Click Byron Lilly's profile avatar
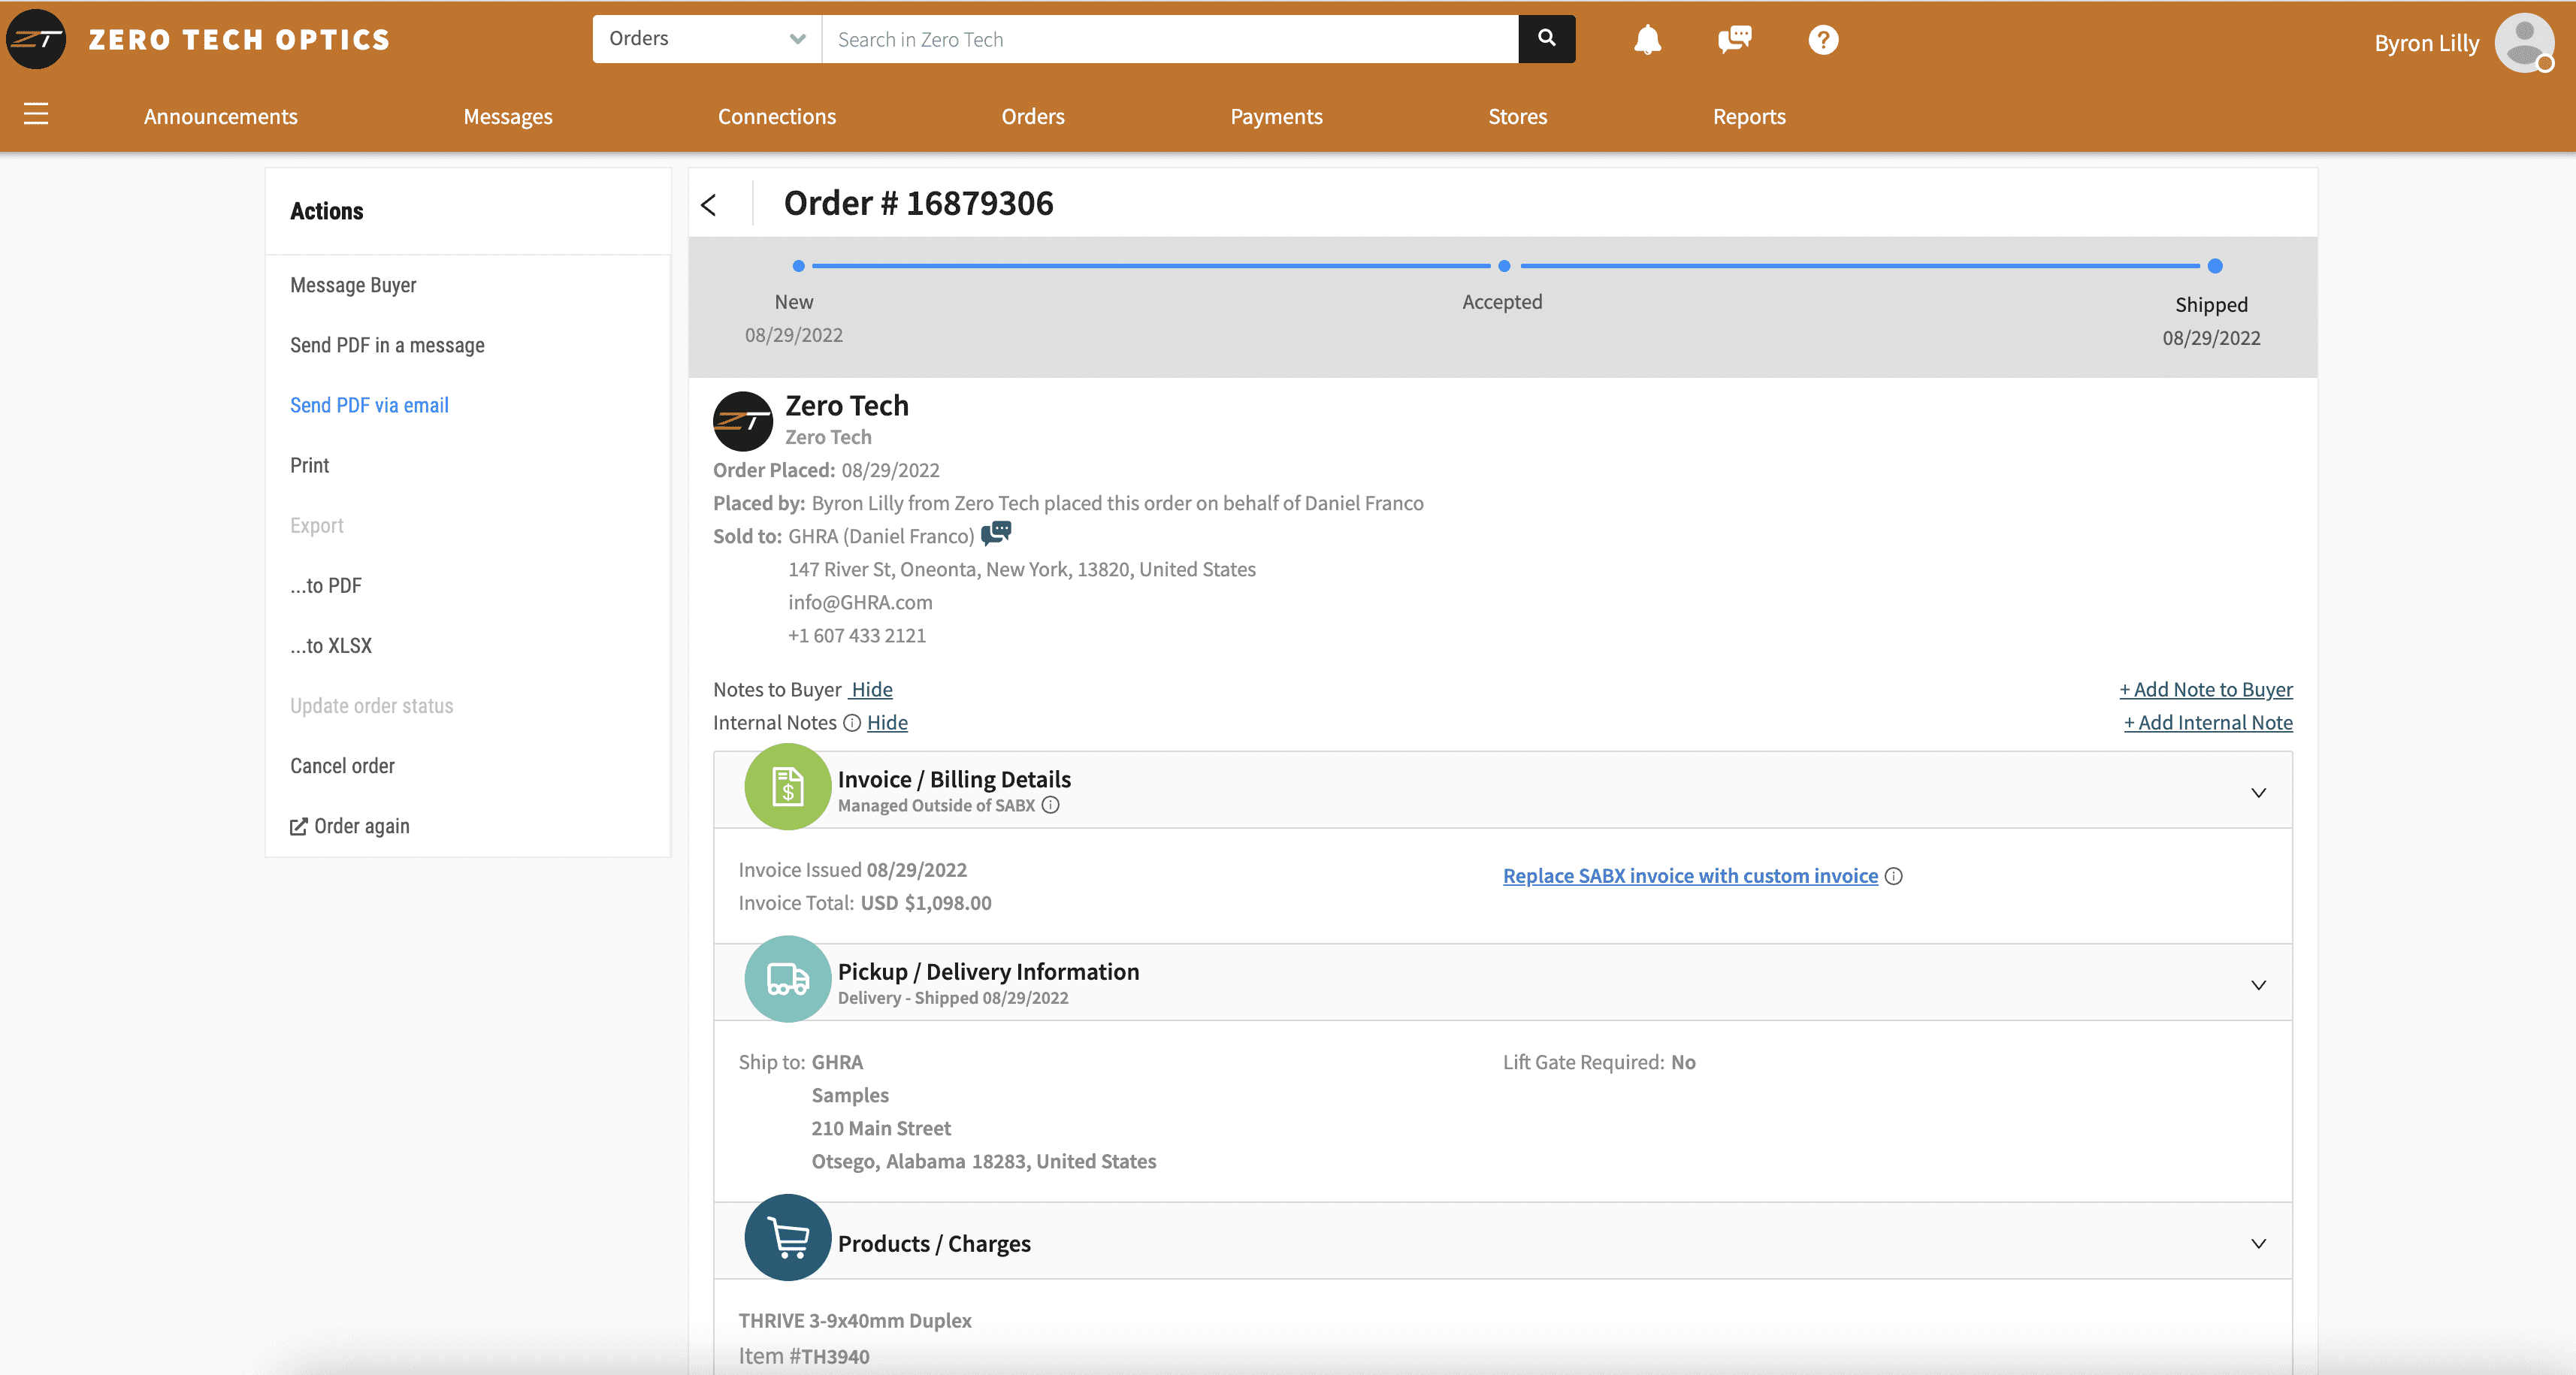Screen dimensions: 2576x1375 point(2524,43)
